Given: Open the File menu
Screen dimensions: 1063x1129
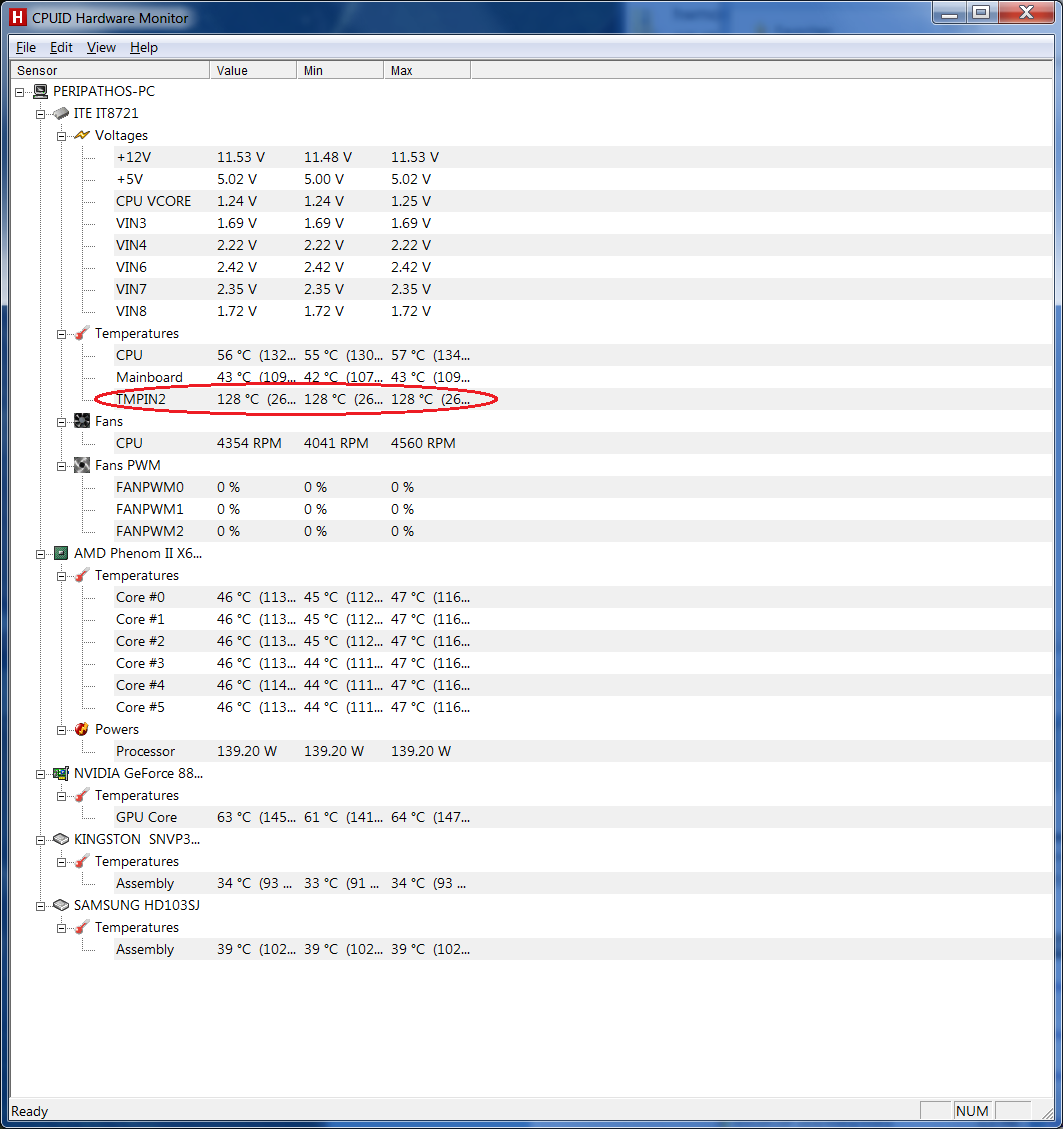Looking at the screenshot, I should [x=26, y=48].
